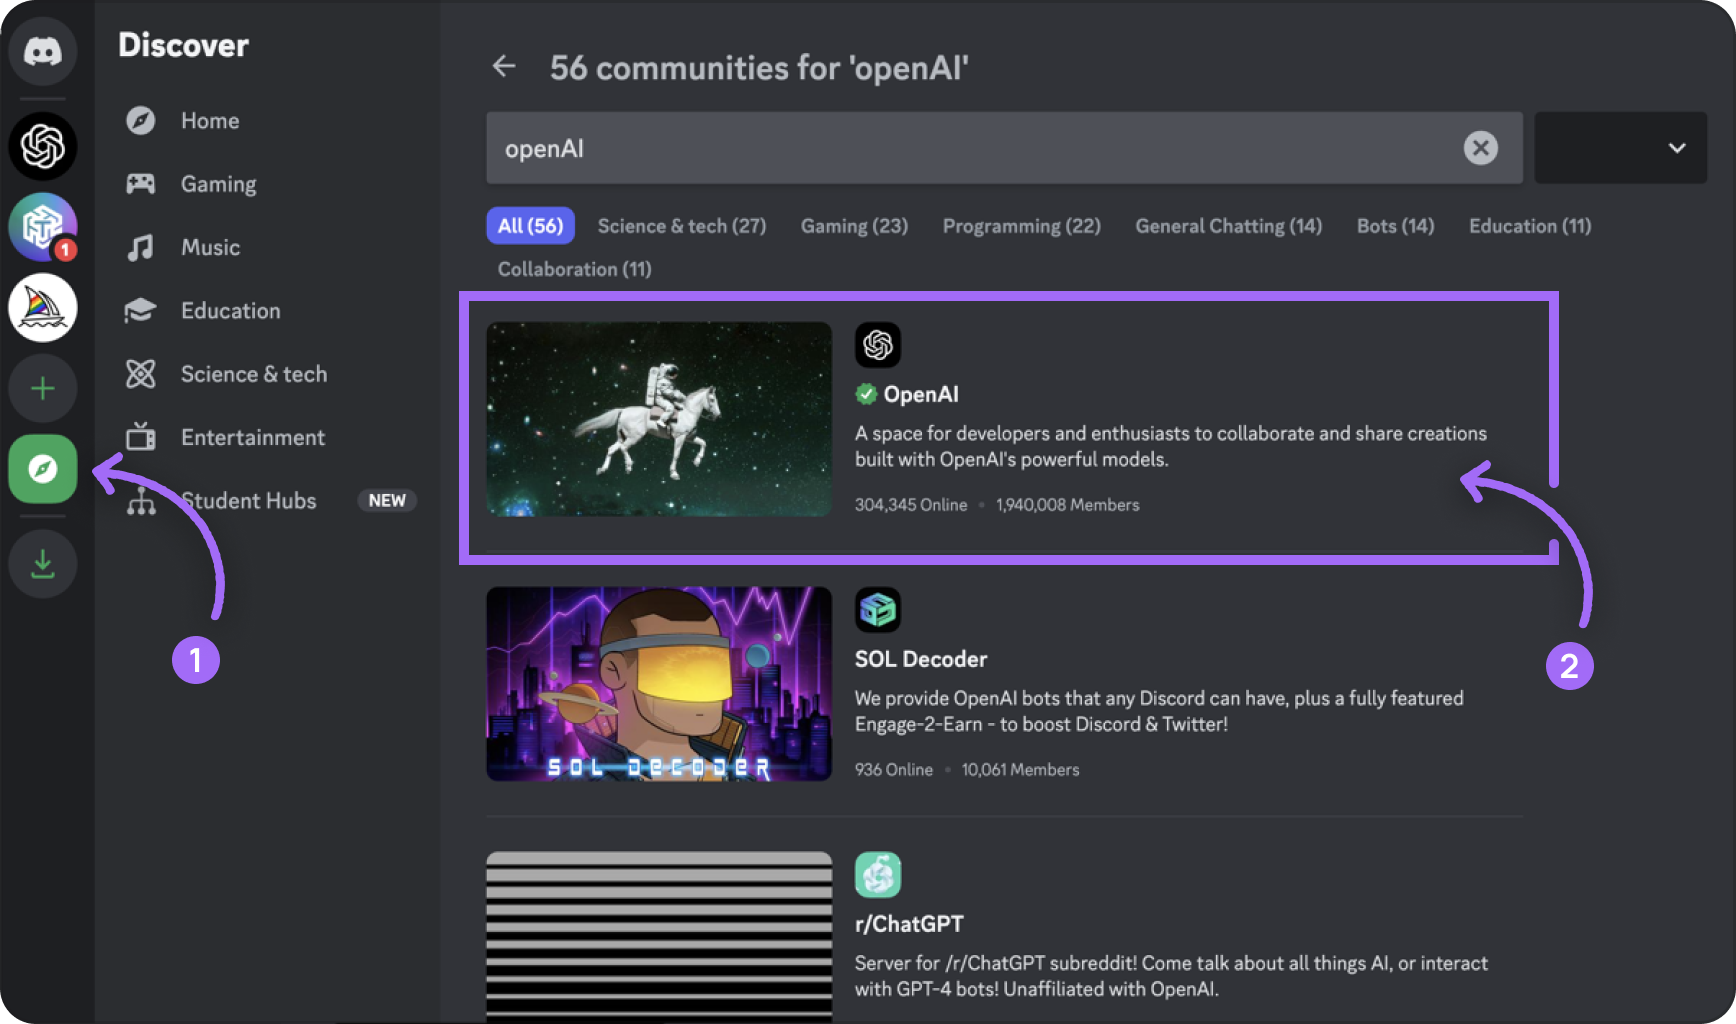This screenshot has height=1024, width=1736.
Task: Open Education category in Discover sidebar
Action: click(267, 311)
